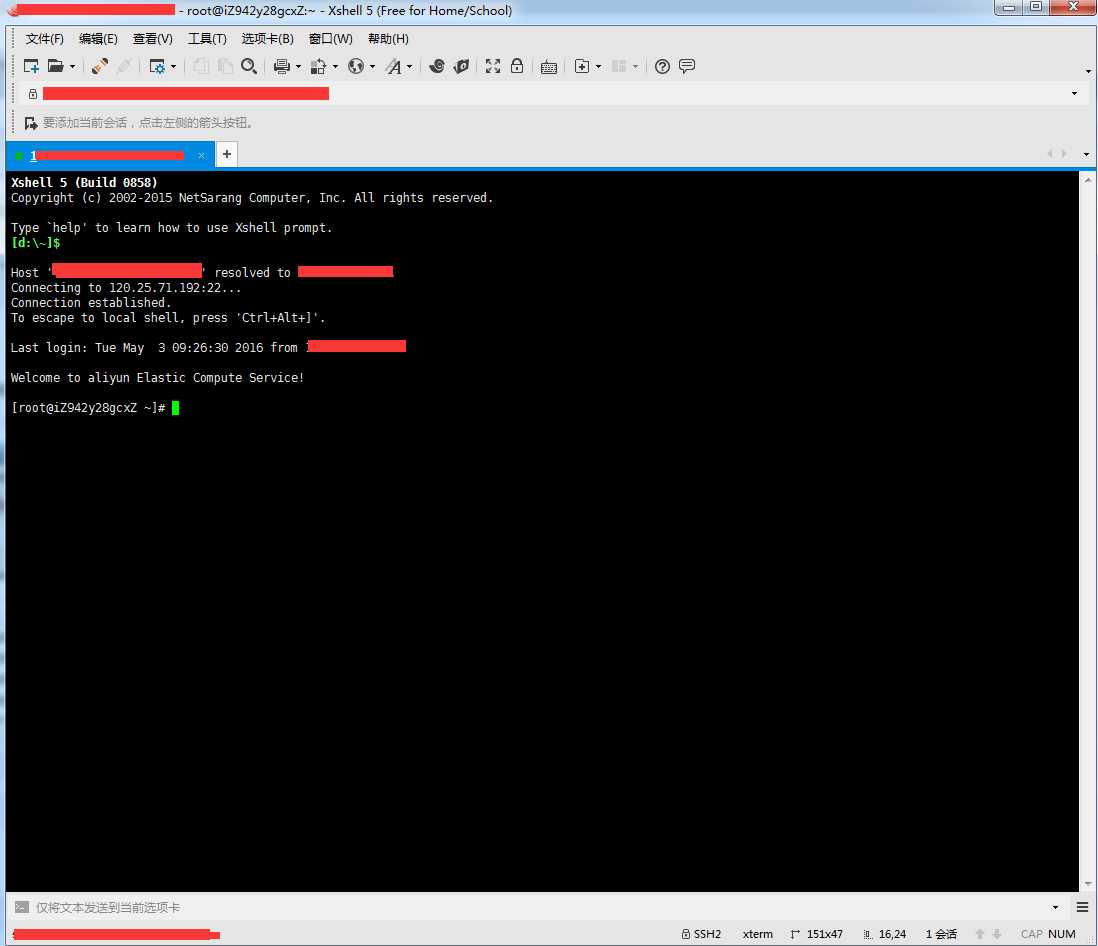Launch Xftp with the spiral icon
1098x946 pixels.
point(437,66)
